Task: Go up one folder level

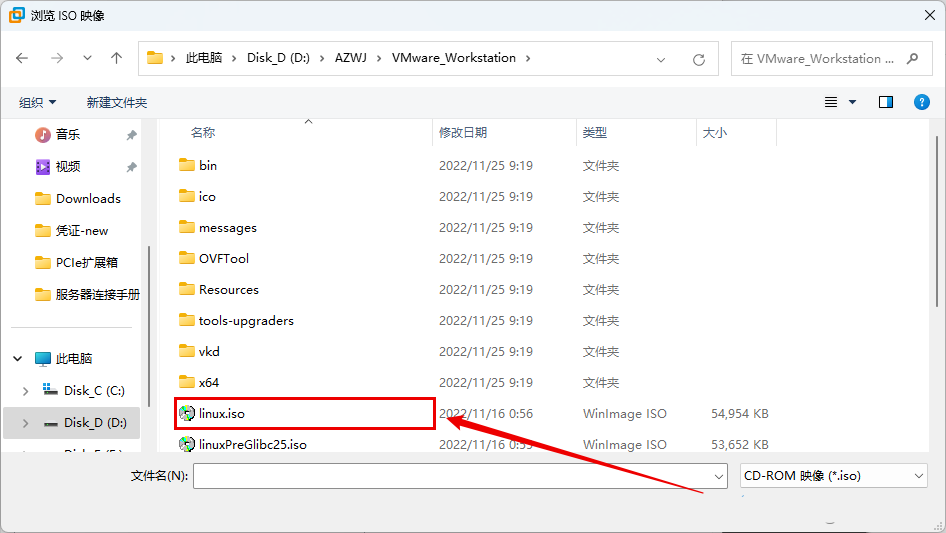Action: [x=116, y=58]
